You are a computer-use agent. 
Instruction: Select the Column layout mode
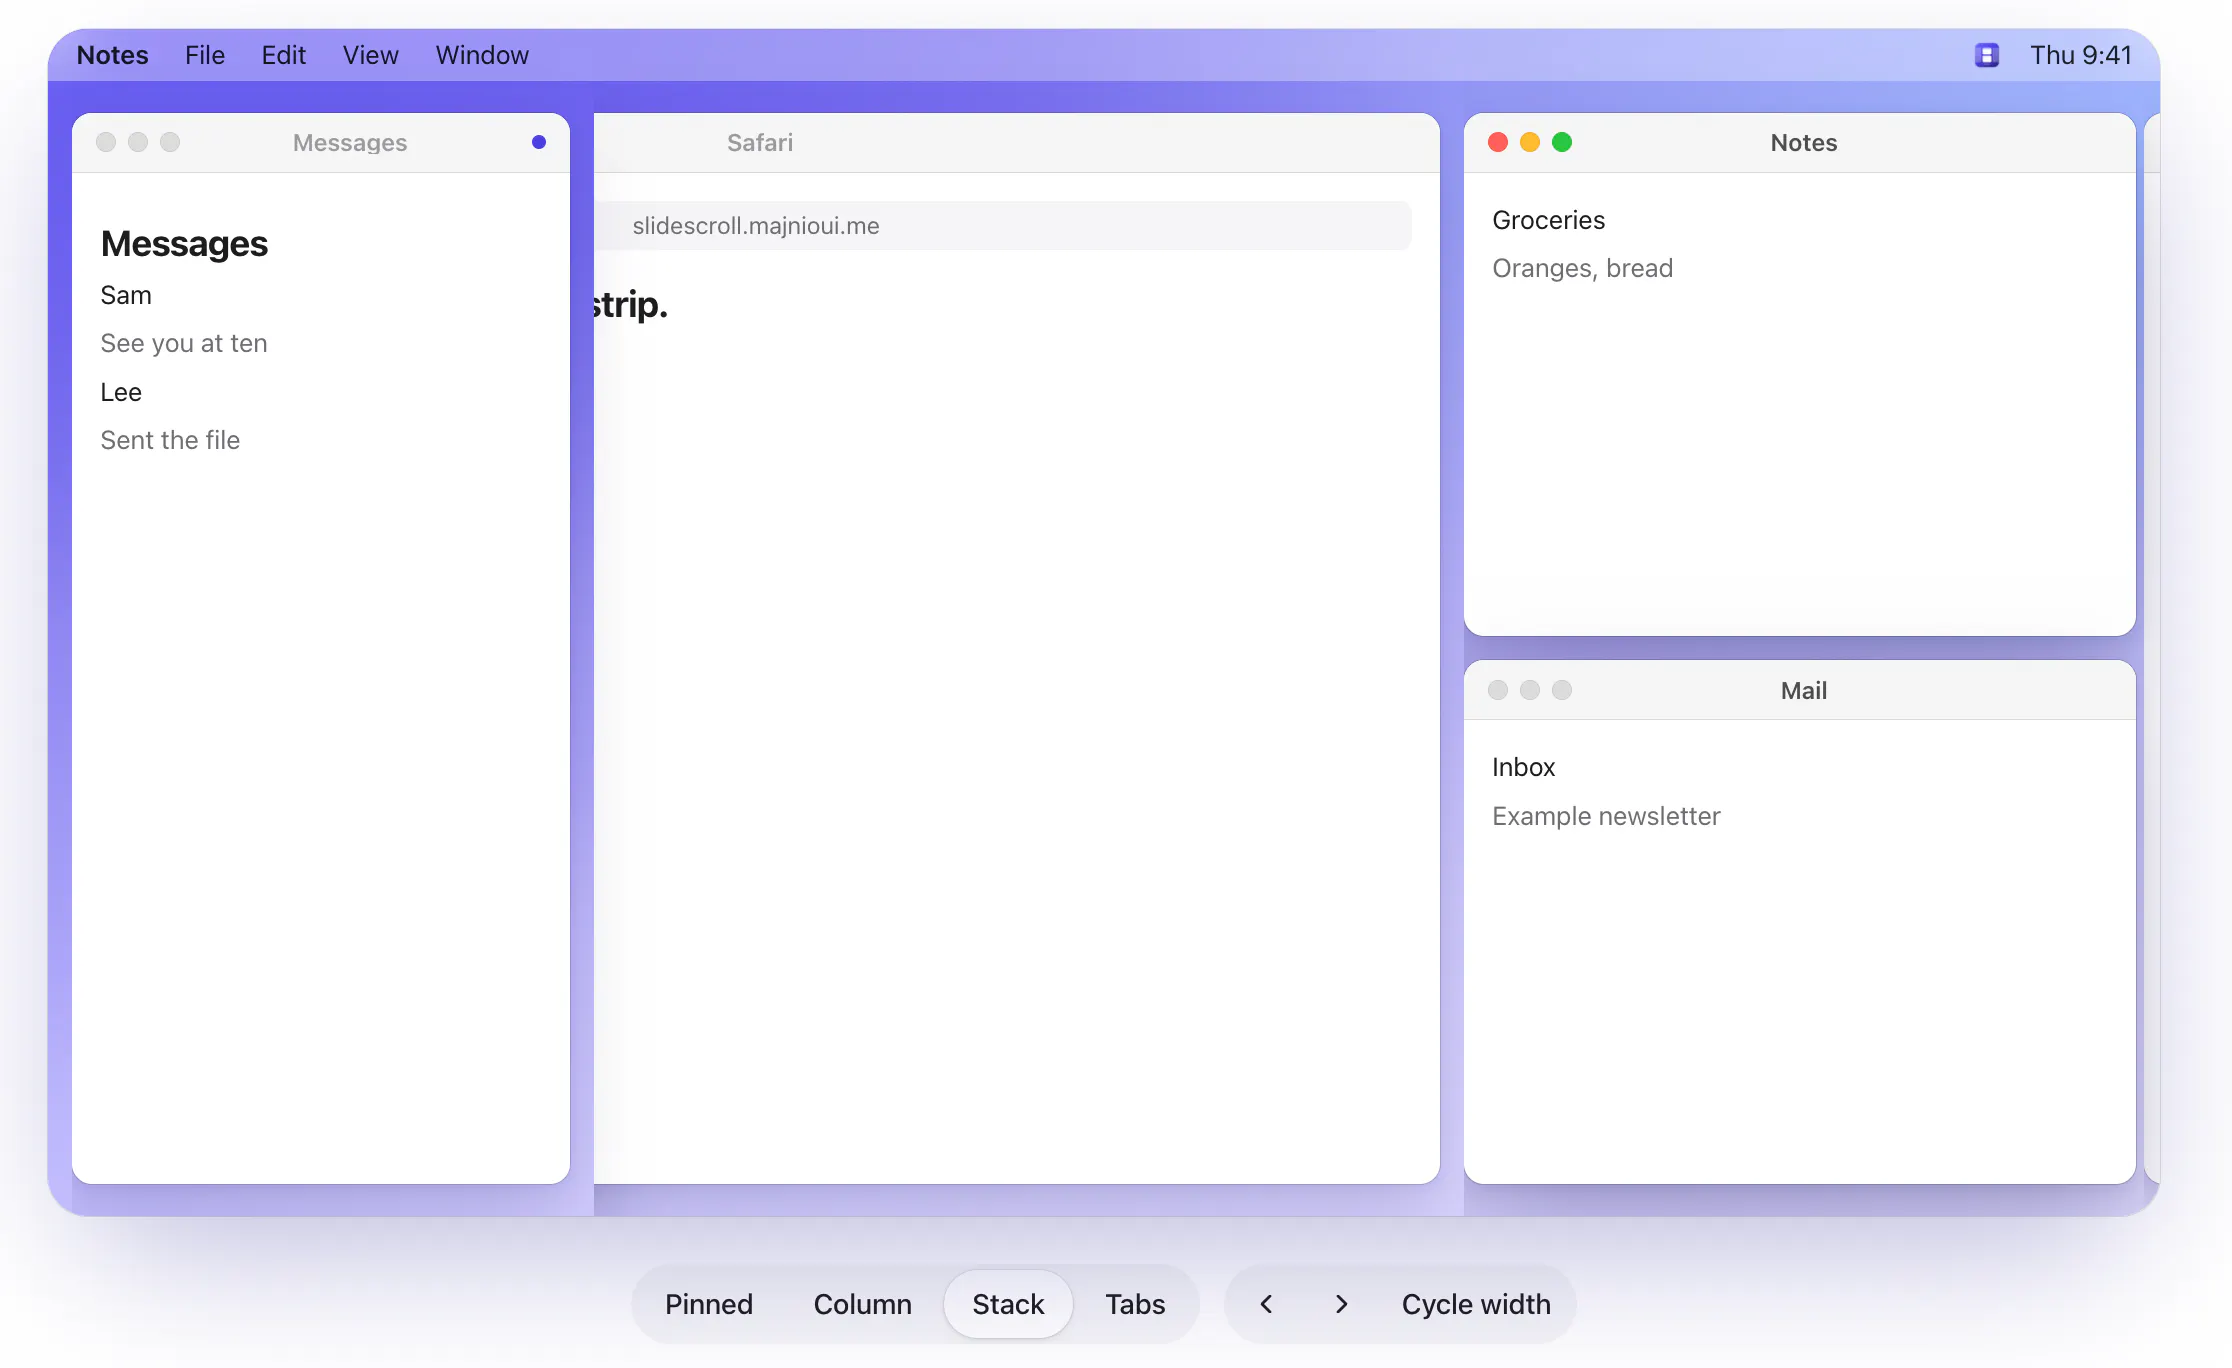pos(862,1304)
